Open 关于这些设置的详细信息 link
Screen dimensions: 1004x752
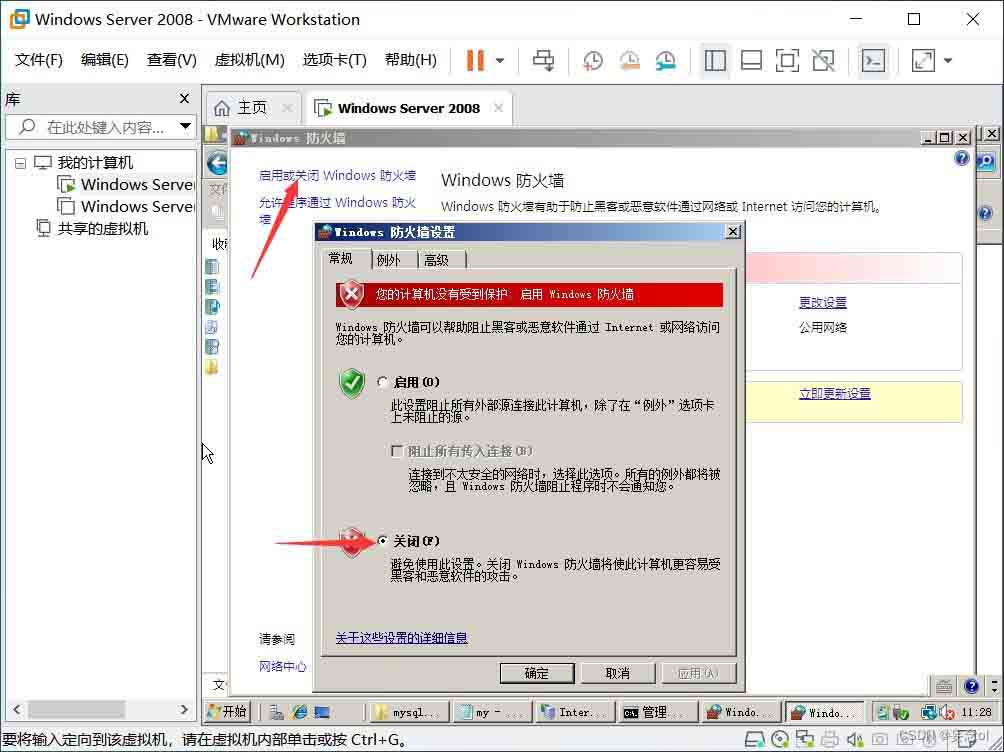pyautogui.click(x=401, y=638)
